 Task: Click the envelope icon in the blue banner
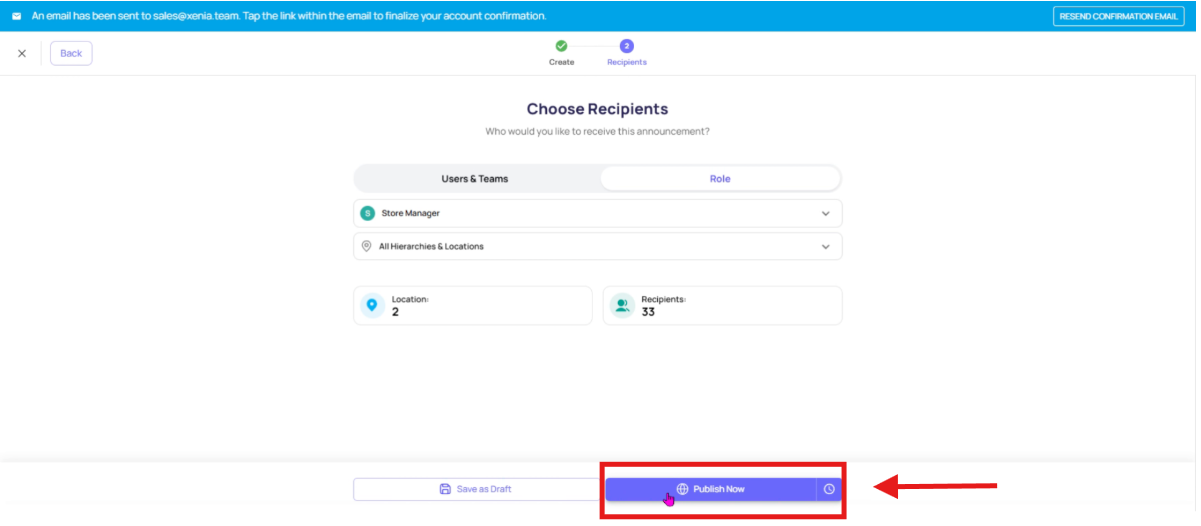tap(16, 16)
